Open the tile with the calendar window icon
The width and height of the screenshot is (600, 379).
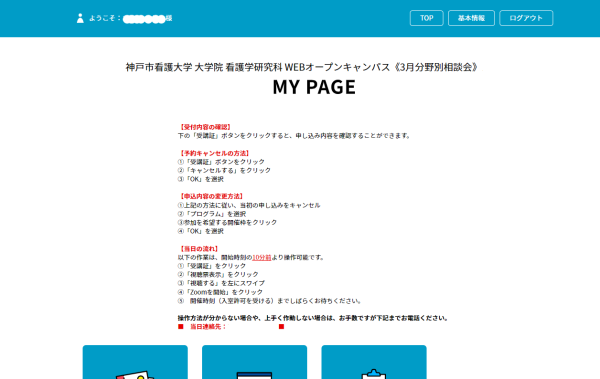(254, 362)
